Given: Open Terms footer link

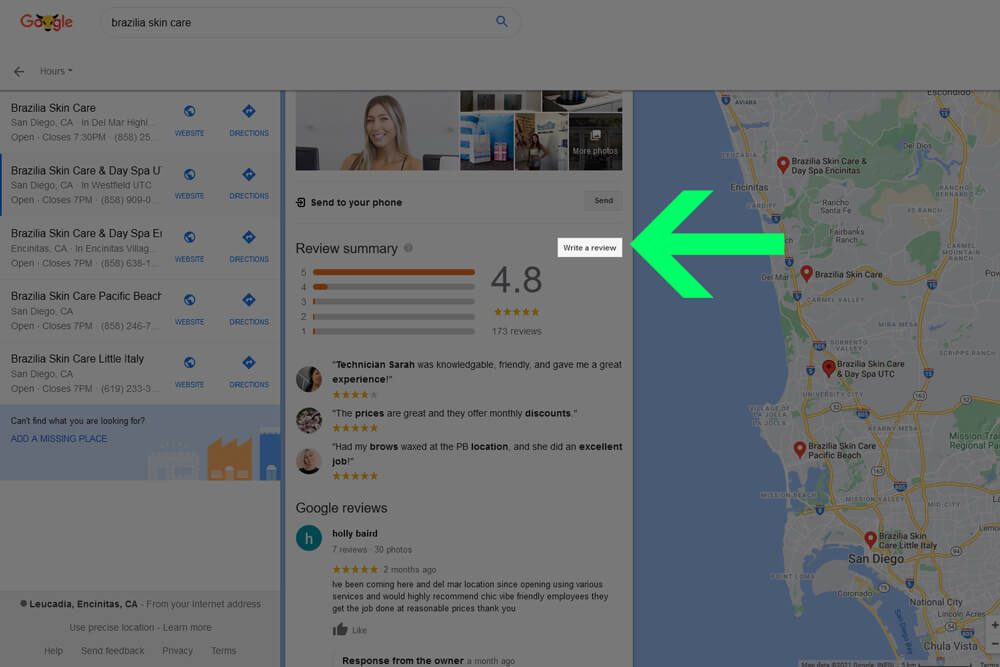Looking at the screenshot, I should coord(223,651).
